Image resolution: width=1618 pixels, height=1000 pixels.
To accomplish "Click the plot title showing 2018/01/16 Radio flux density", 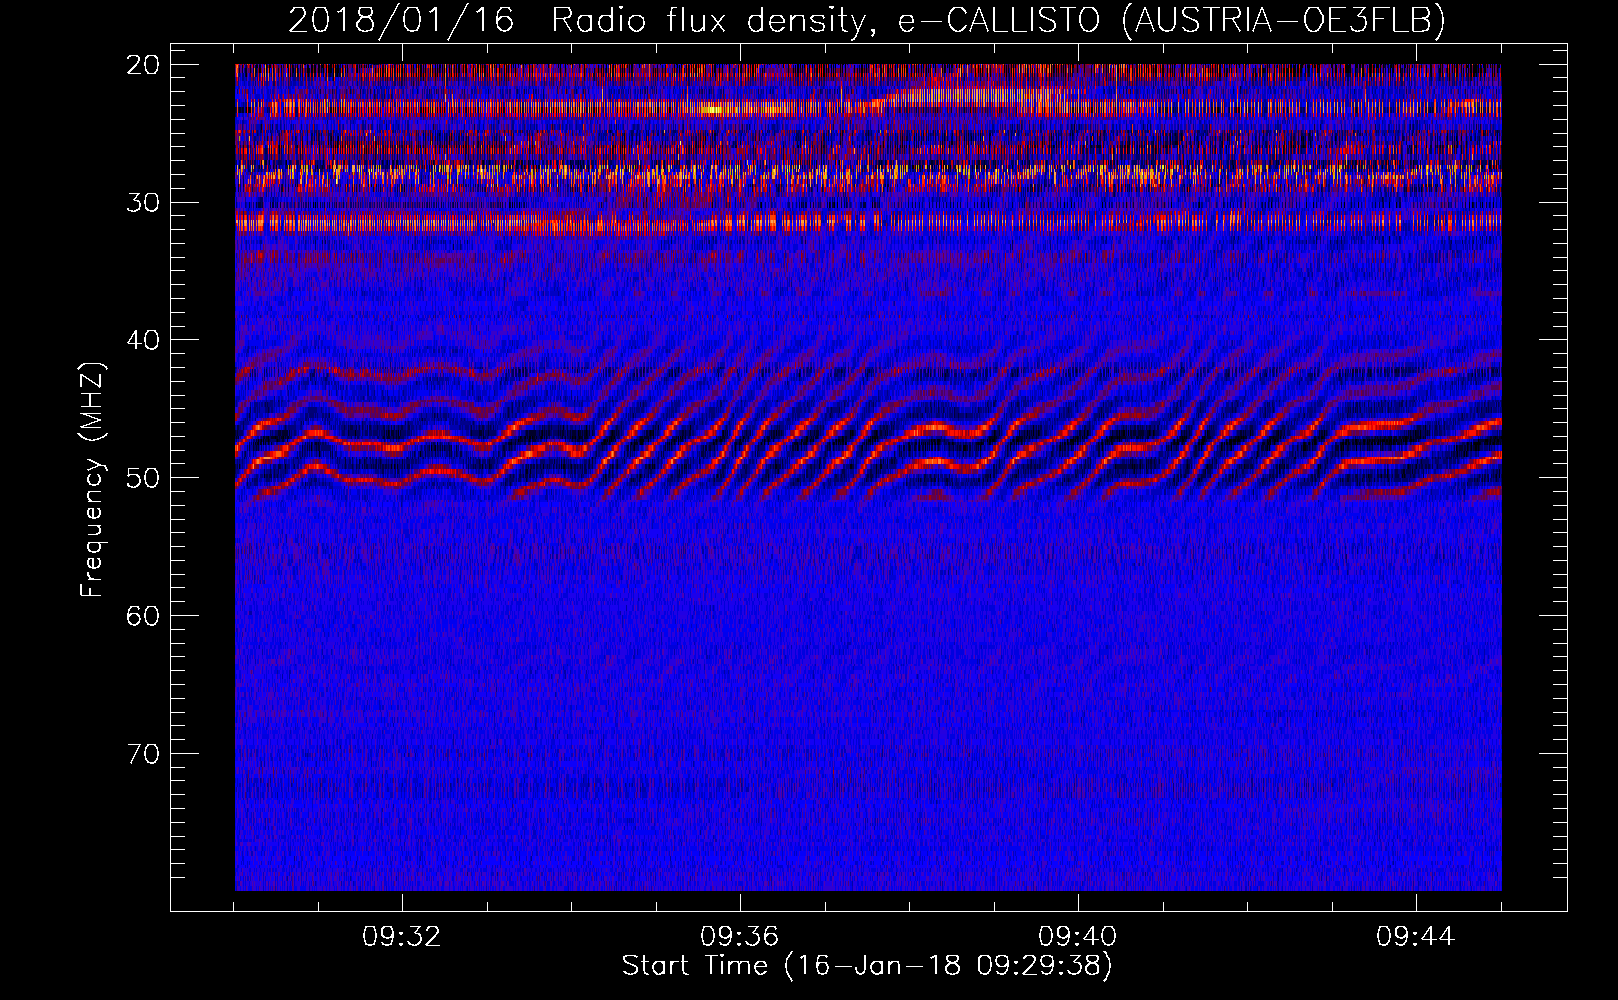I will point(867,20).
